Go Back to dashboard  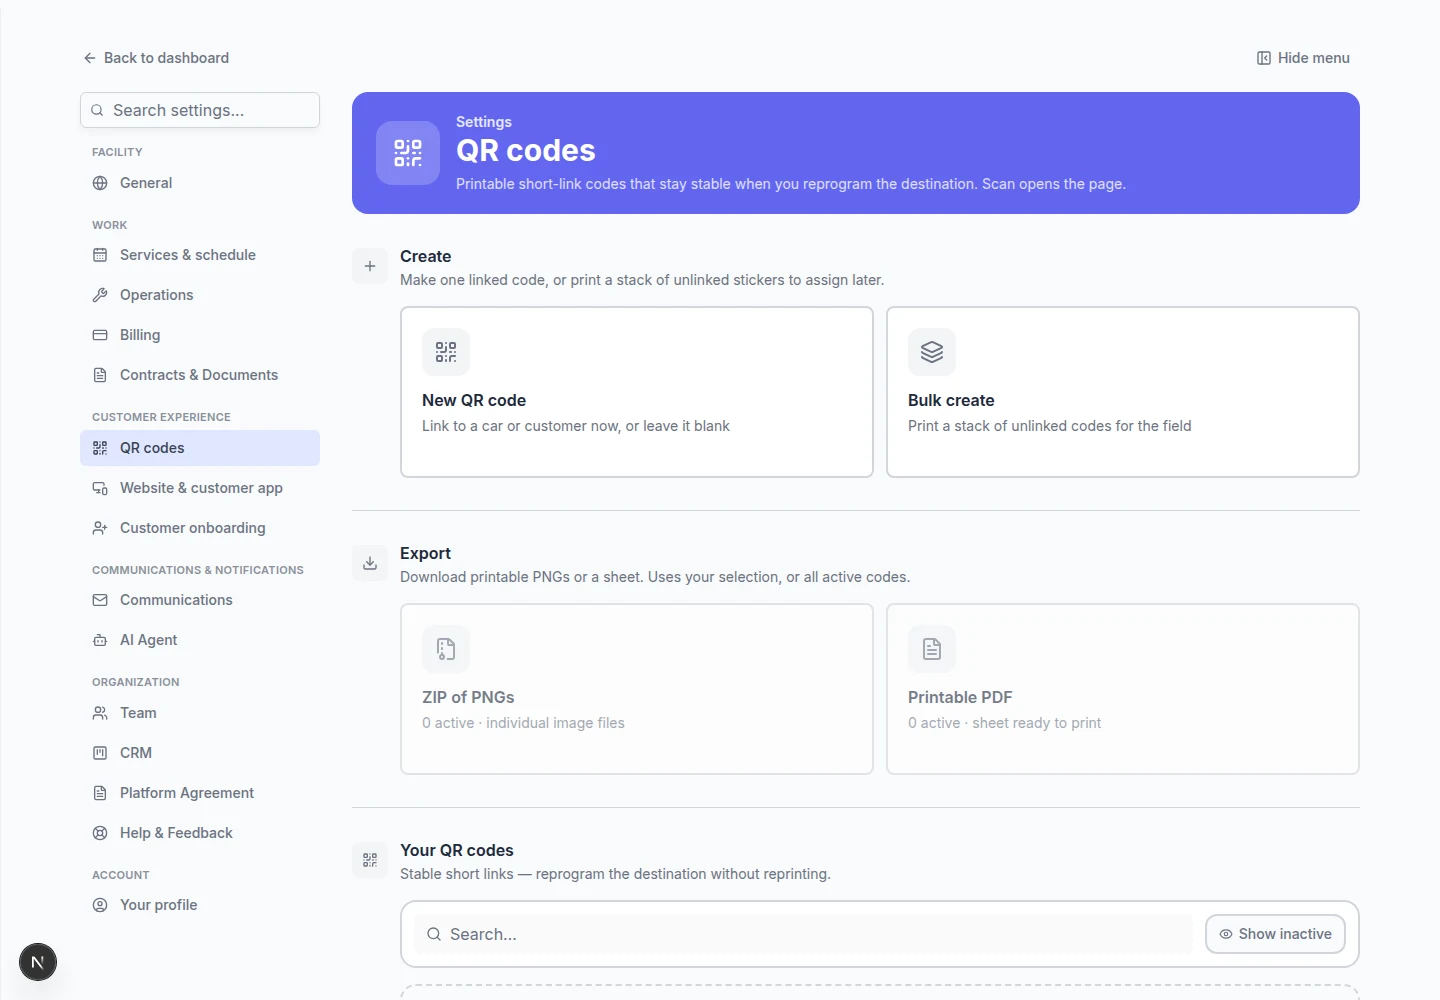156,58
